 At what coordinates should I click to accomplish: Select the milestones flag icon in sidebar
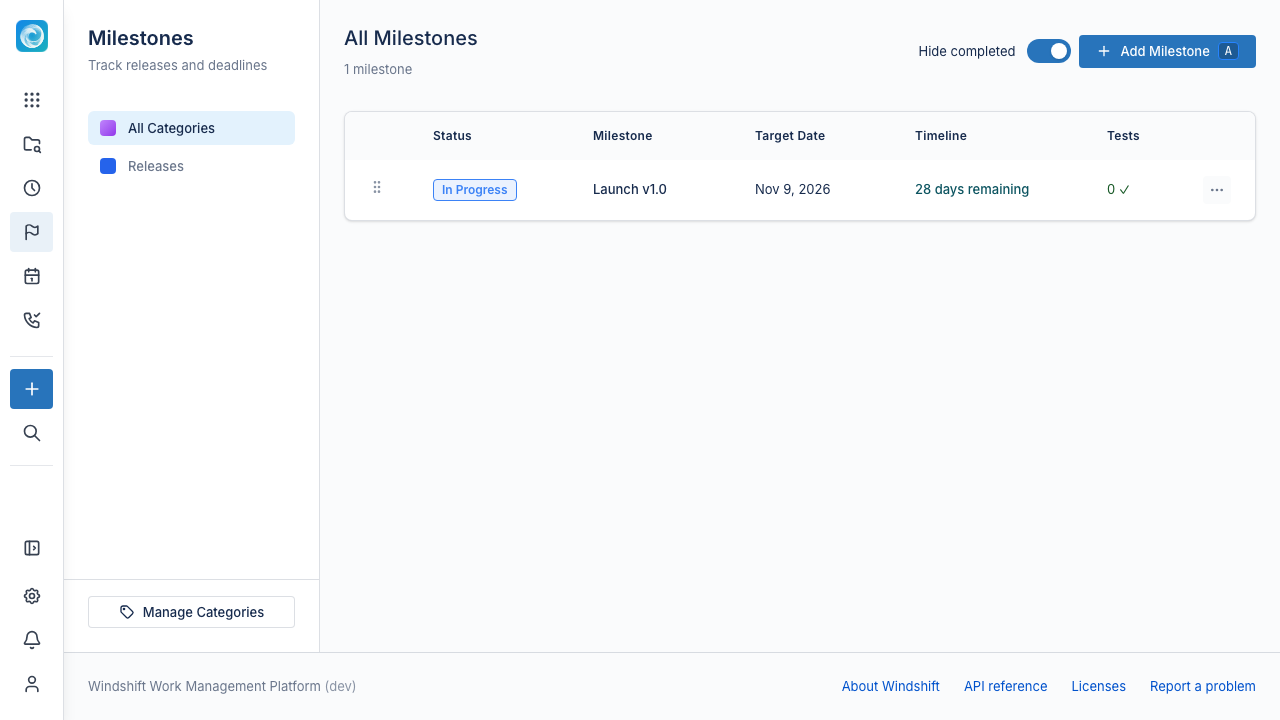click(x=32, y=232)
